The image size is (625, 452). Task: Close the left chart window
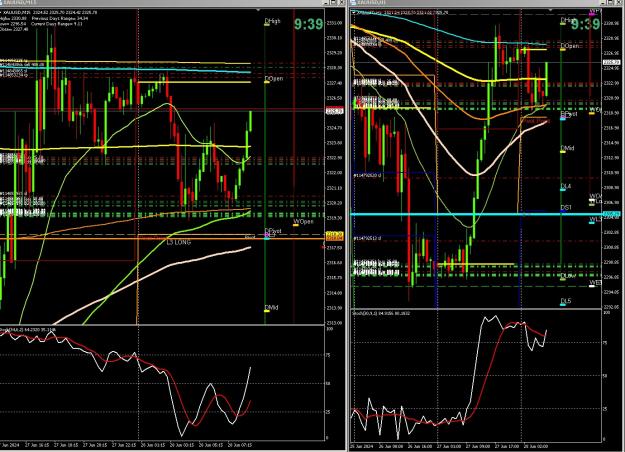(x=342, y=3)
